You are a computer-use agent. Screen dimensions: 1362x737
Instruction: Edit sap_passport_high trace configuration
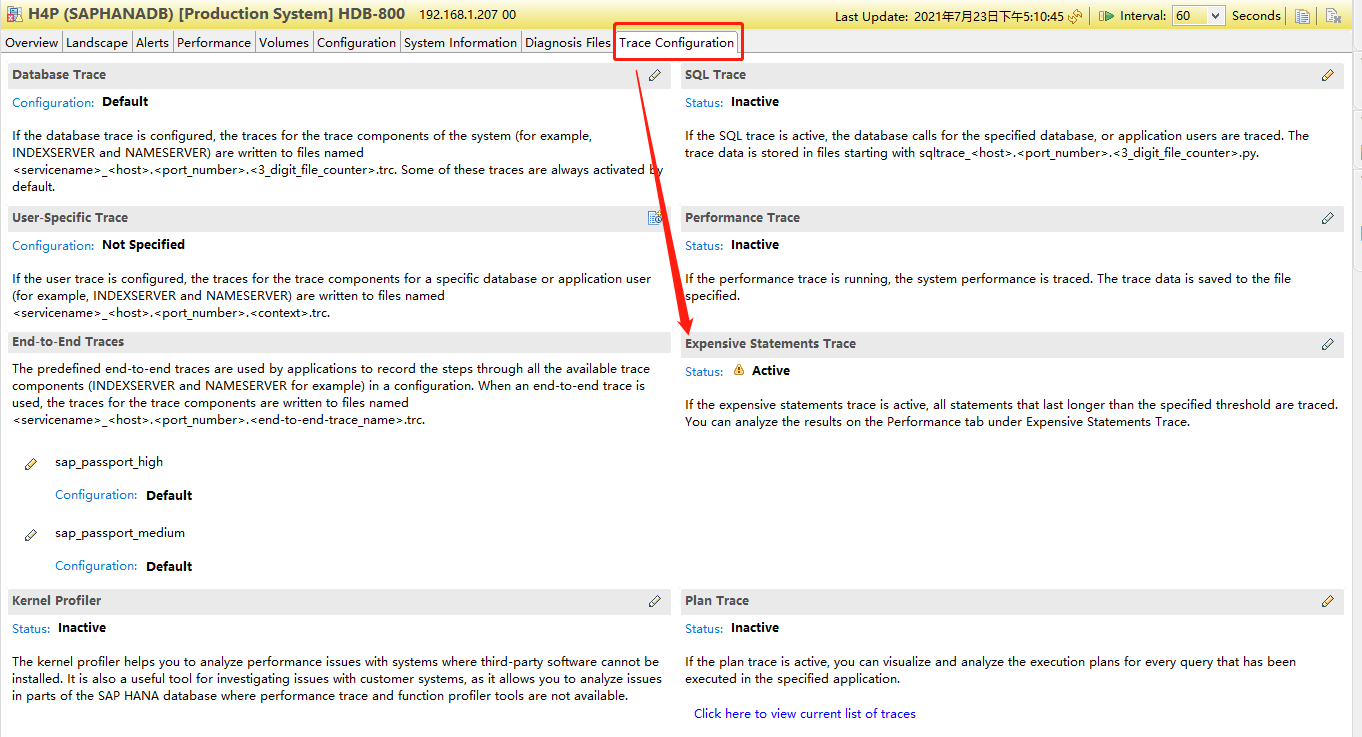pyautogui.click(x=31, y=464)
